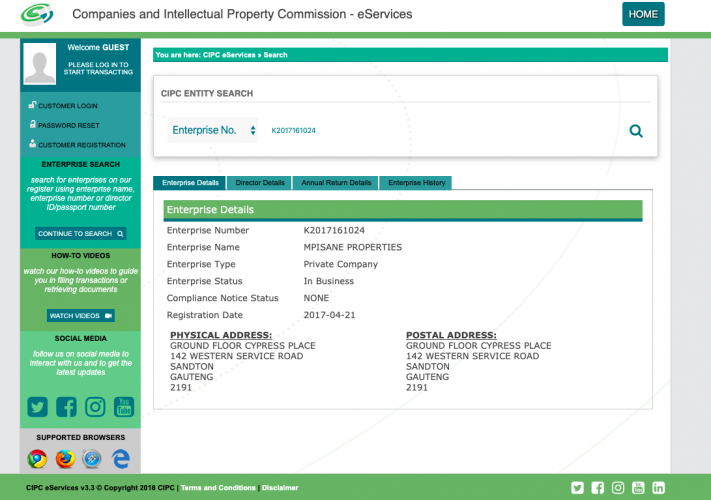Expand the Enterprise No. search type dropdown
This screenshot has width=711, height=500.
(213, 131)
